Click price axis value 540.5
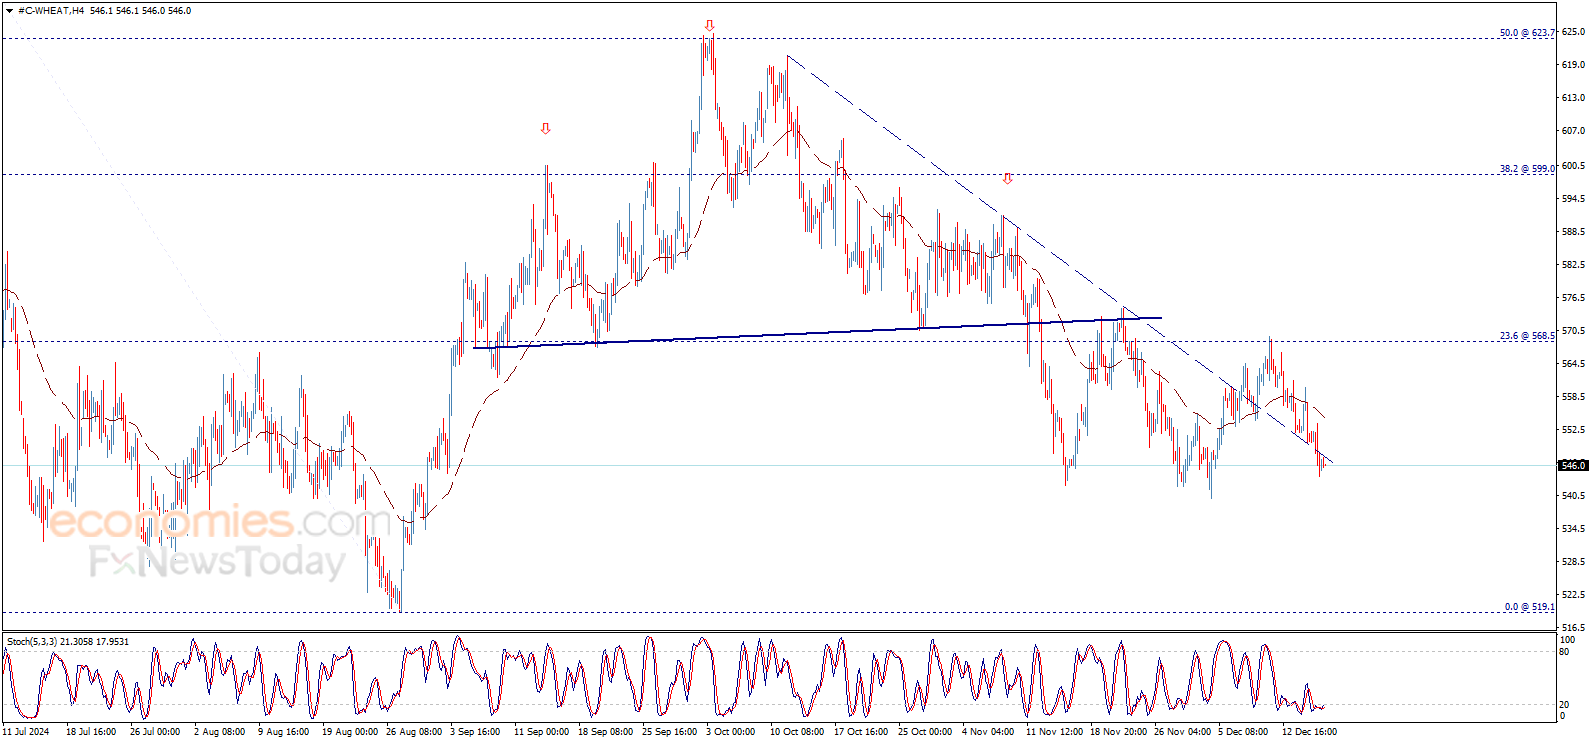The width and height of the screenshot is (1596, 743). coord(1573,496)
